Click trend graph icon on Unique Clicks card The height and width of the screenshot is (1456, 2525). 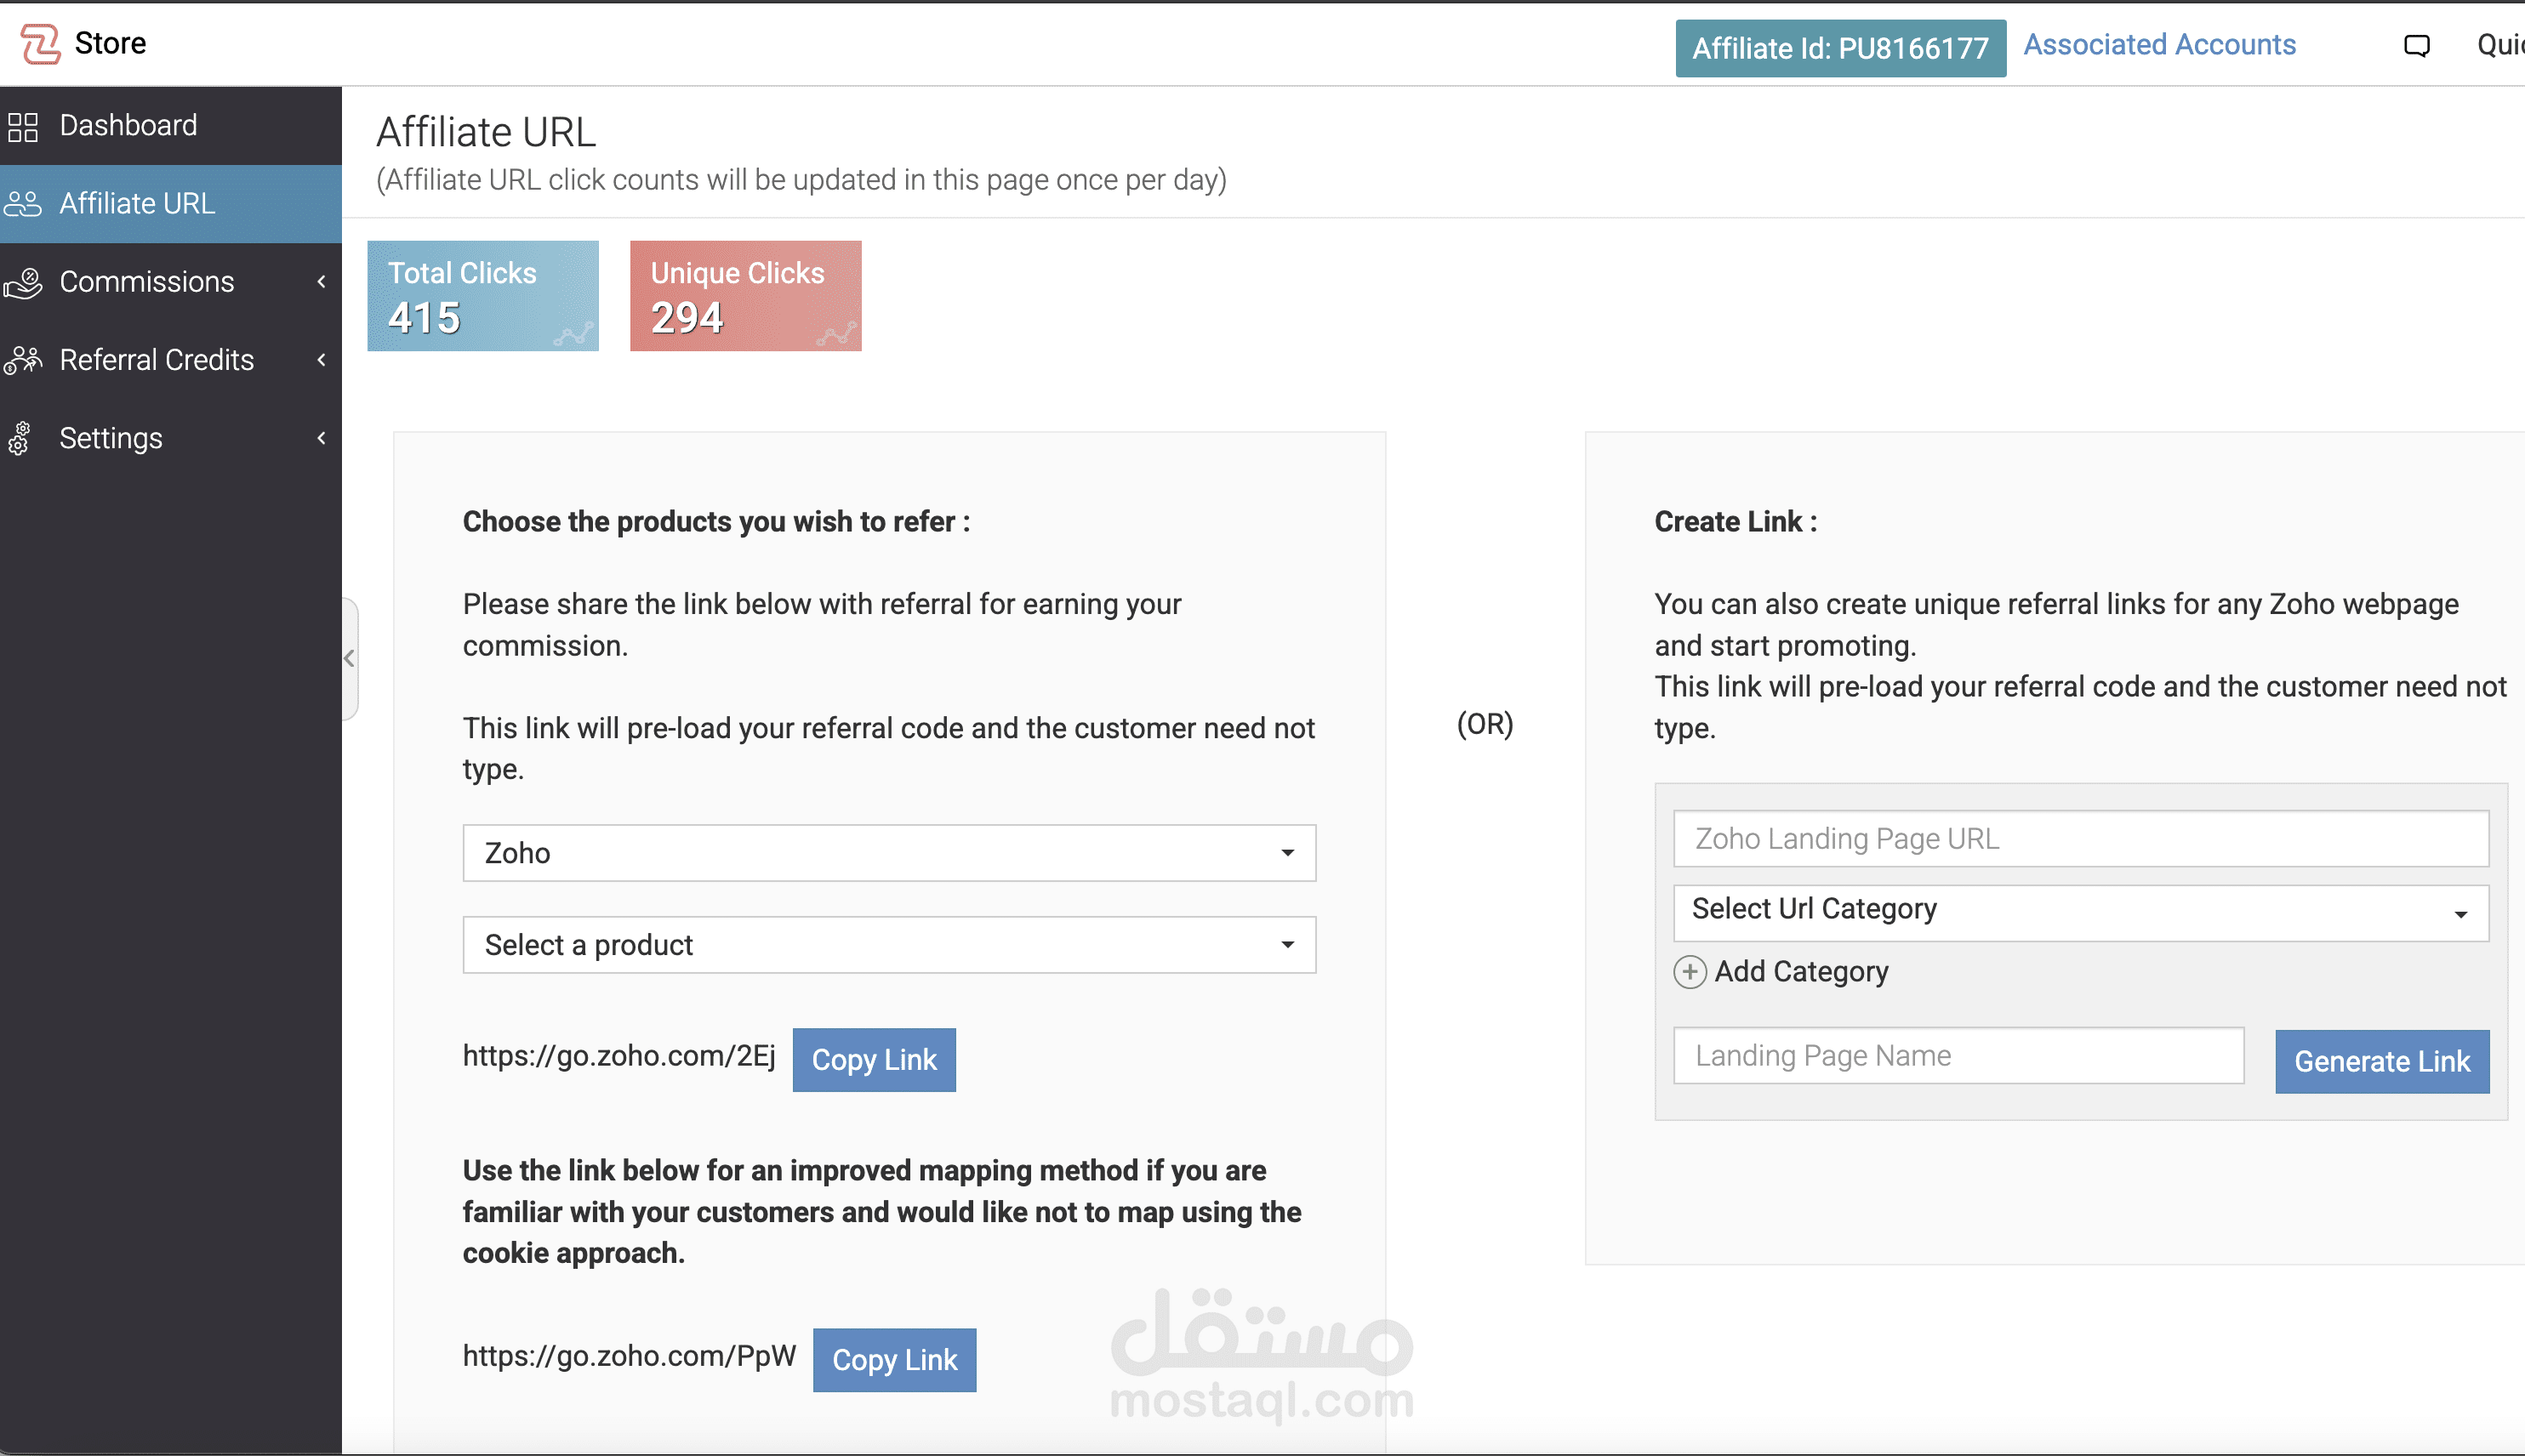[x=836, y=334]
